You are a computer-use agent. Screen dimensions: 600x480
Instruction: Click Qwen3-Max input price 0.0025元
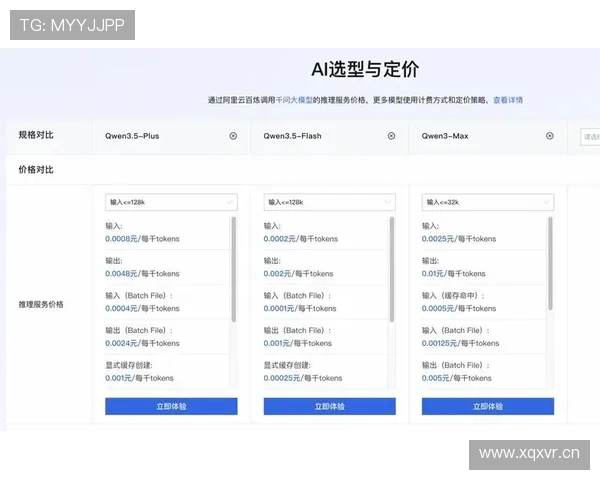[x=438, y=239]
